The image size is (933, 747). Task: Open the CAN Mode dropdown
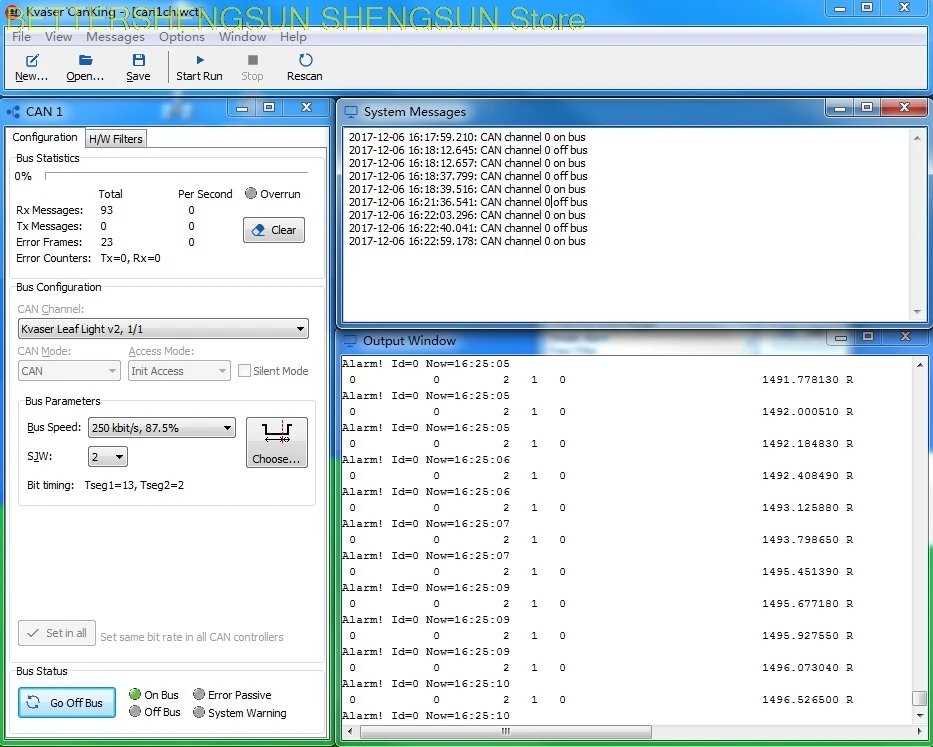pyautogui.click(x=68, y=371)
